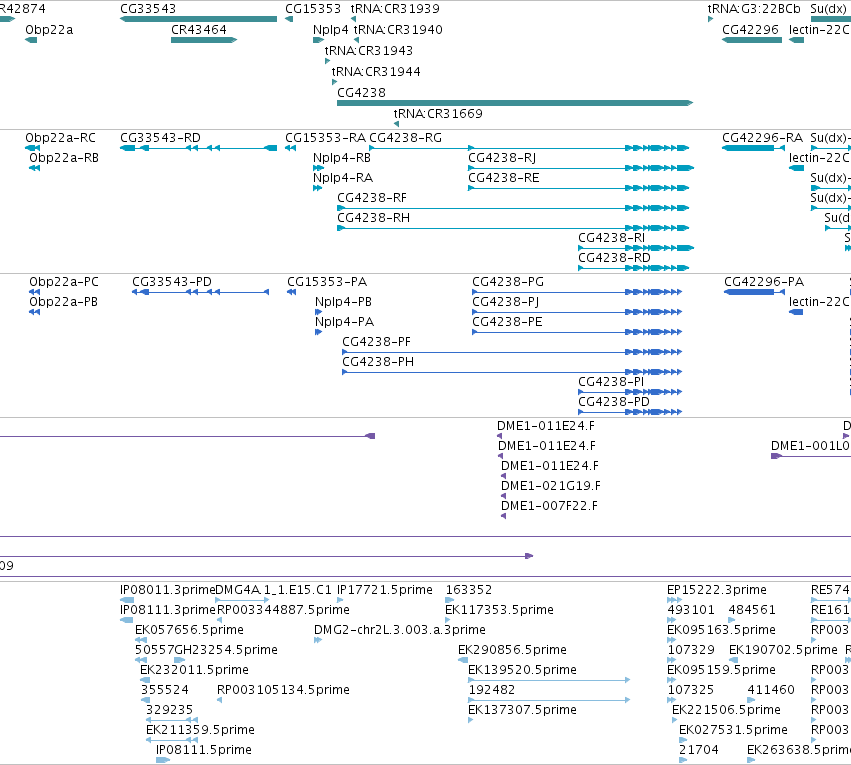Click the CG15353-RA transcript label
The width and height of the screenshot is (851, 765).
(x=326, y=138)
